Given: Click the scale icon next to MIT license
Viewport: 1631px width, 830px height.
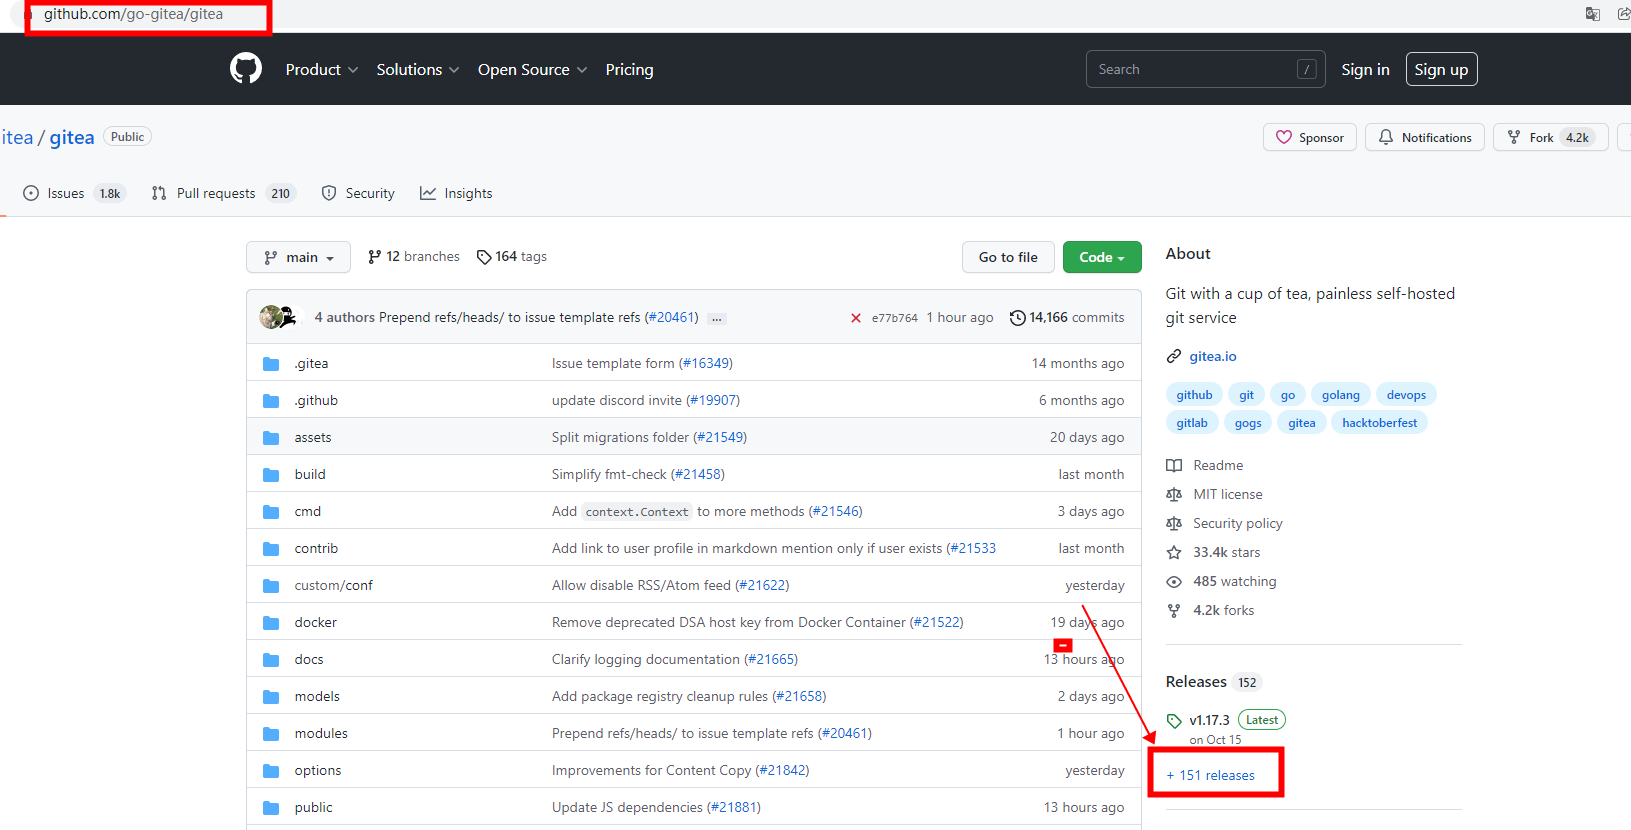Looking at the screenshot, I should 1174,494.
